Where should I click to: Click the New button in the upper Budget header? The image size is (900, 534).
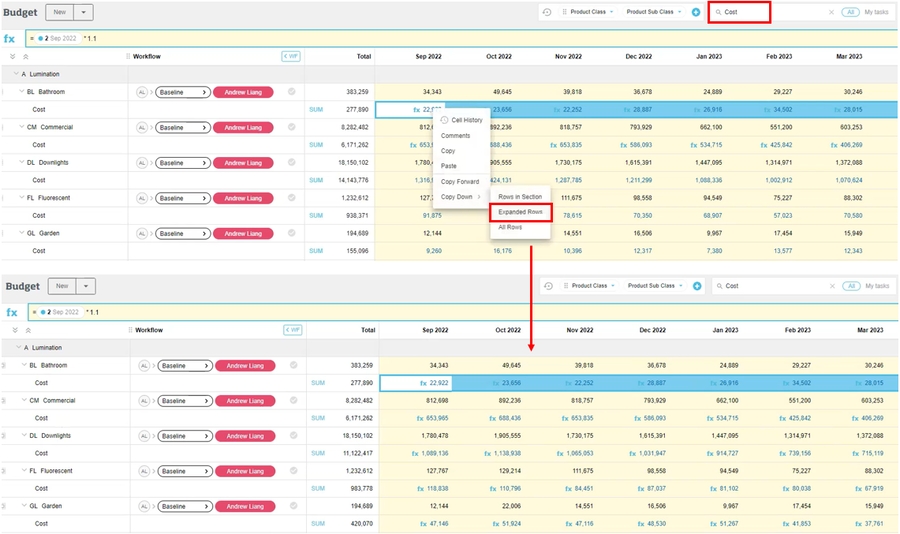61,11
